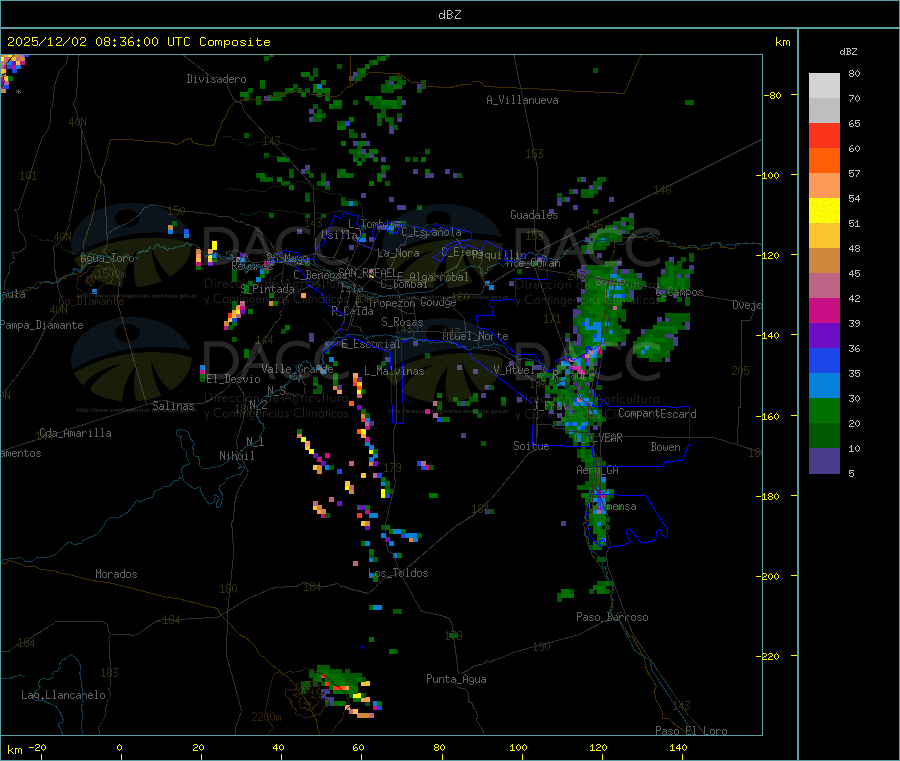Image resolution: width=900 pixels, height=761 pixels.
Task: Click the S_Rosas map label
Action: tap(402, 322)
